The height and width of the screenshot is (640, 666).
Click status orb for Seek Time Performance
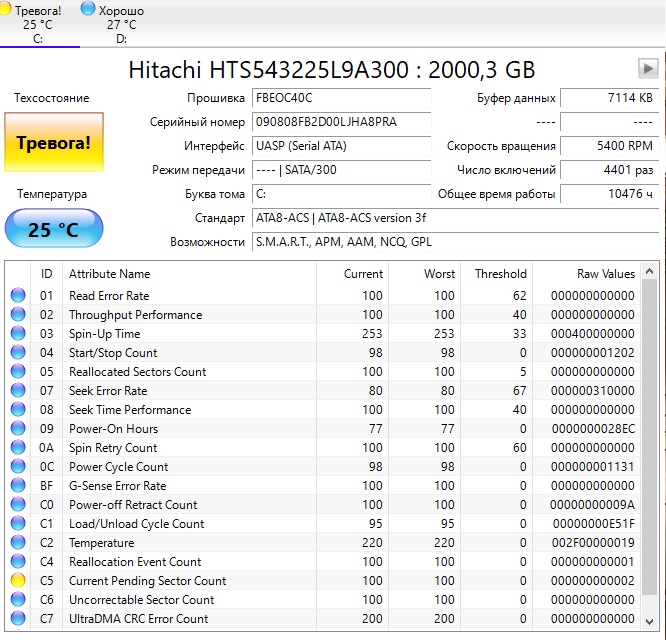click(x=18, y=409)
